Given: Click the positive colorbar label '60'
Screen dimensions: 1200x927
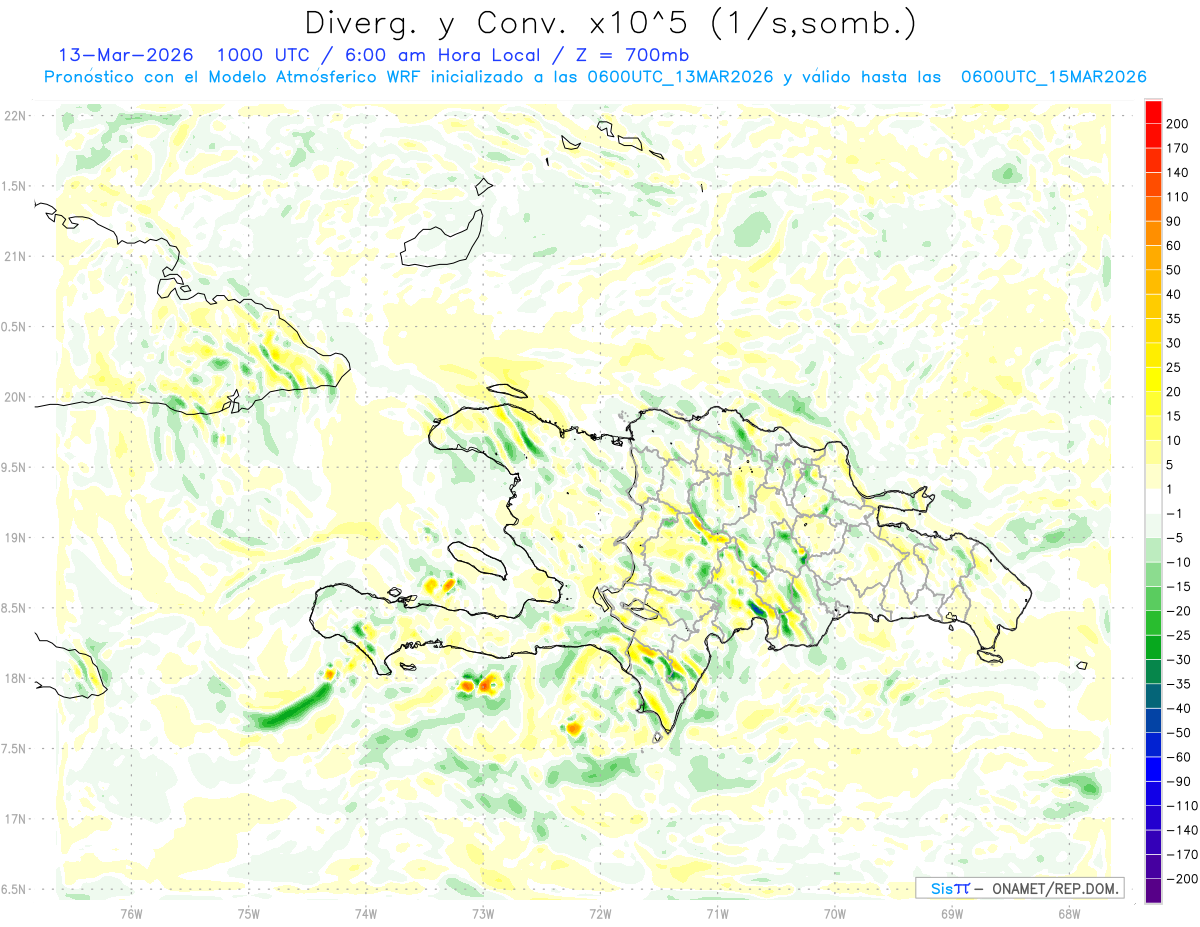Looking at the screenshot, I should 1174,246.
